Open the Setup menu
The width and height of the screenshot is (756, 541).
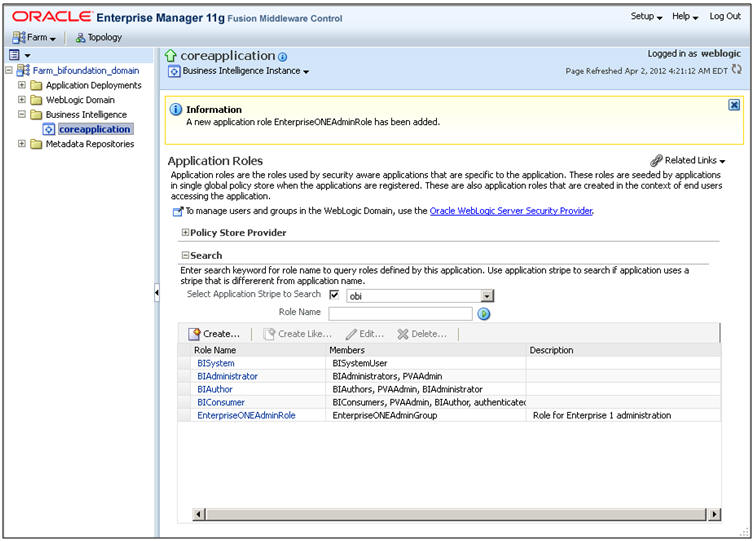click(646, 16)
